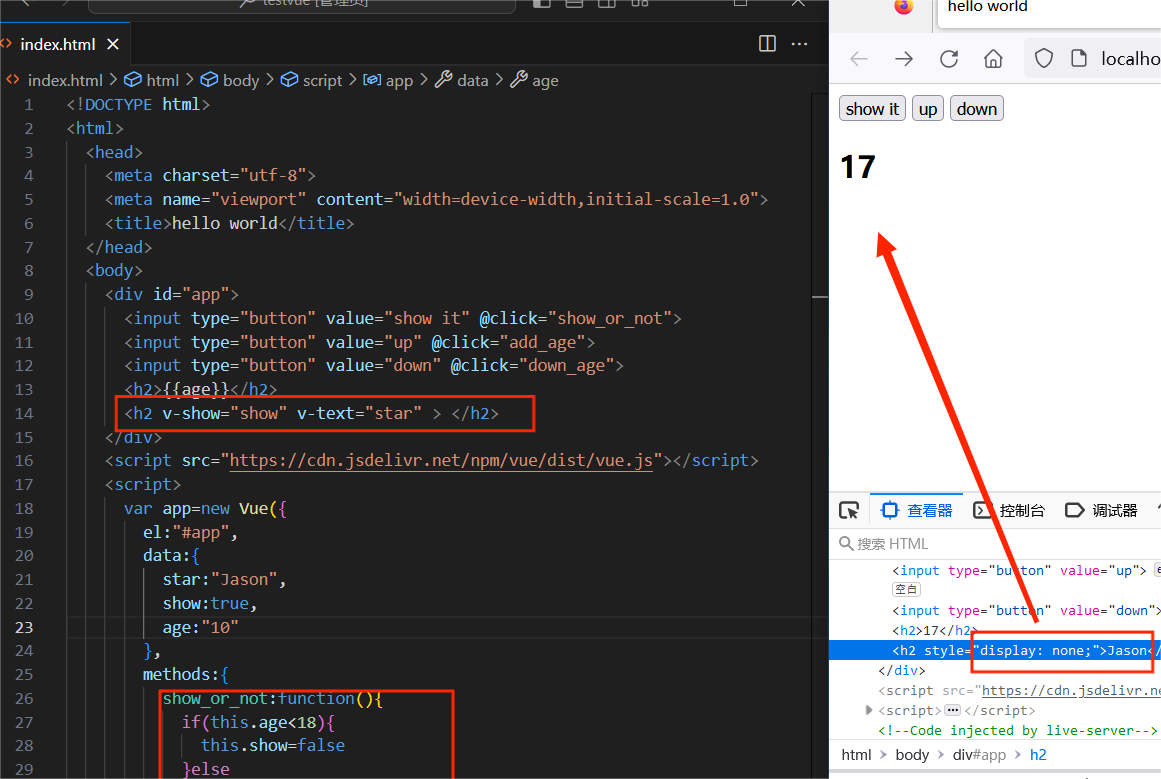This screenshot has height=779, width=1161.
Task: Switch to the 查看器 inspector tab
Action: click(x=917, y=510)
